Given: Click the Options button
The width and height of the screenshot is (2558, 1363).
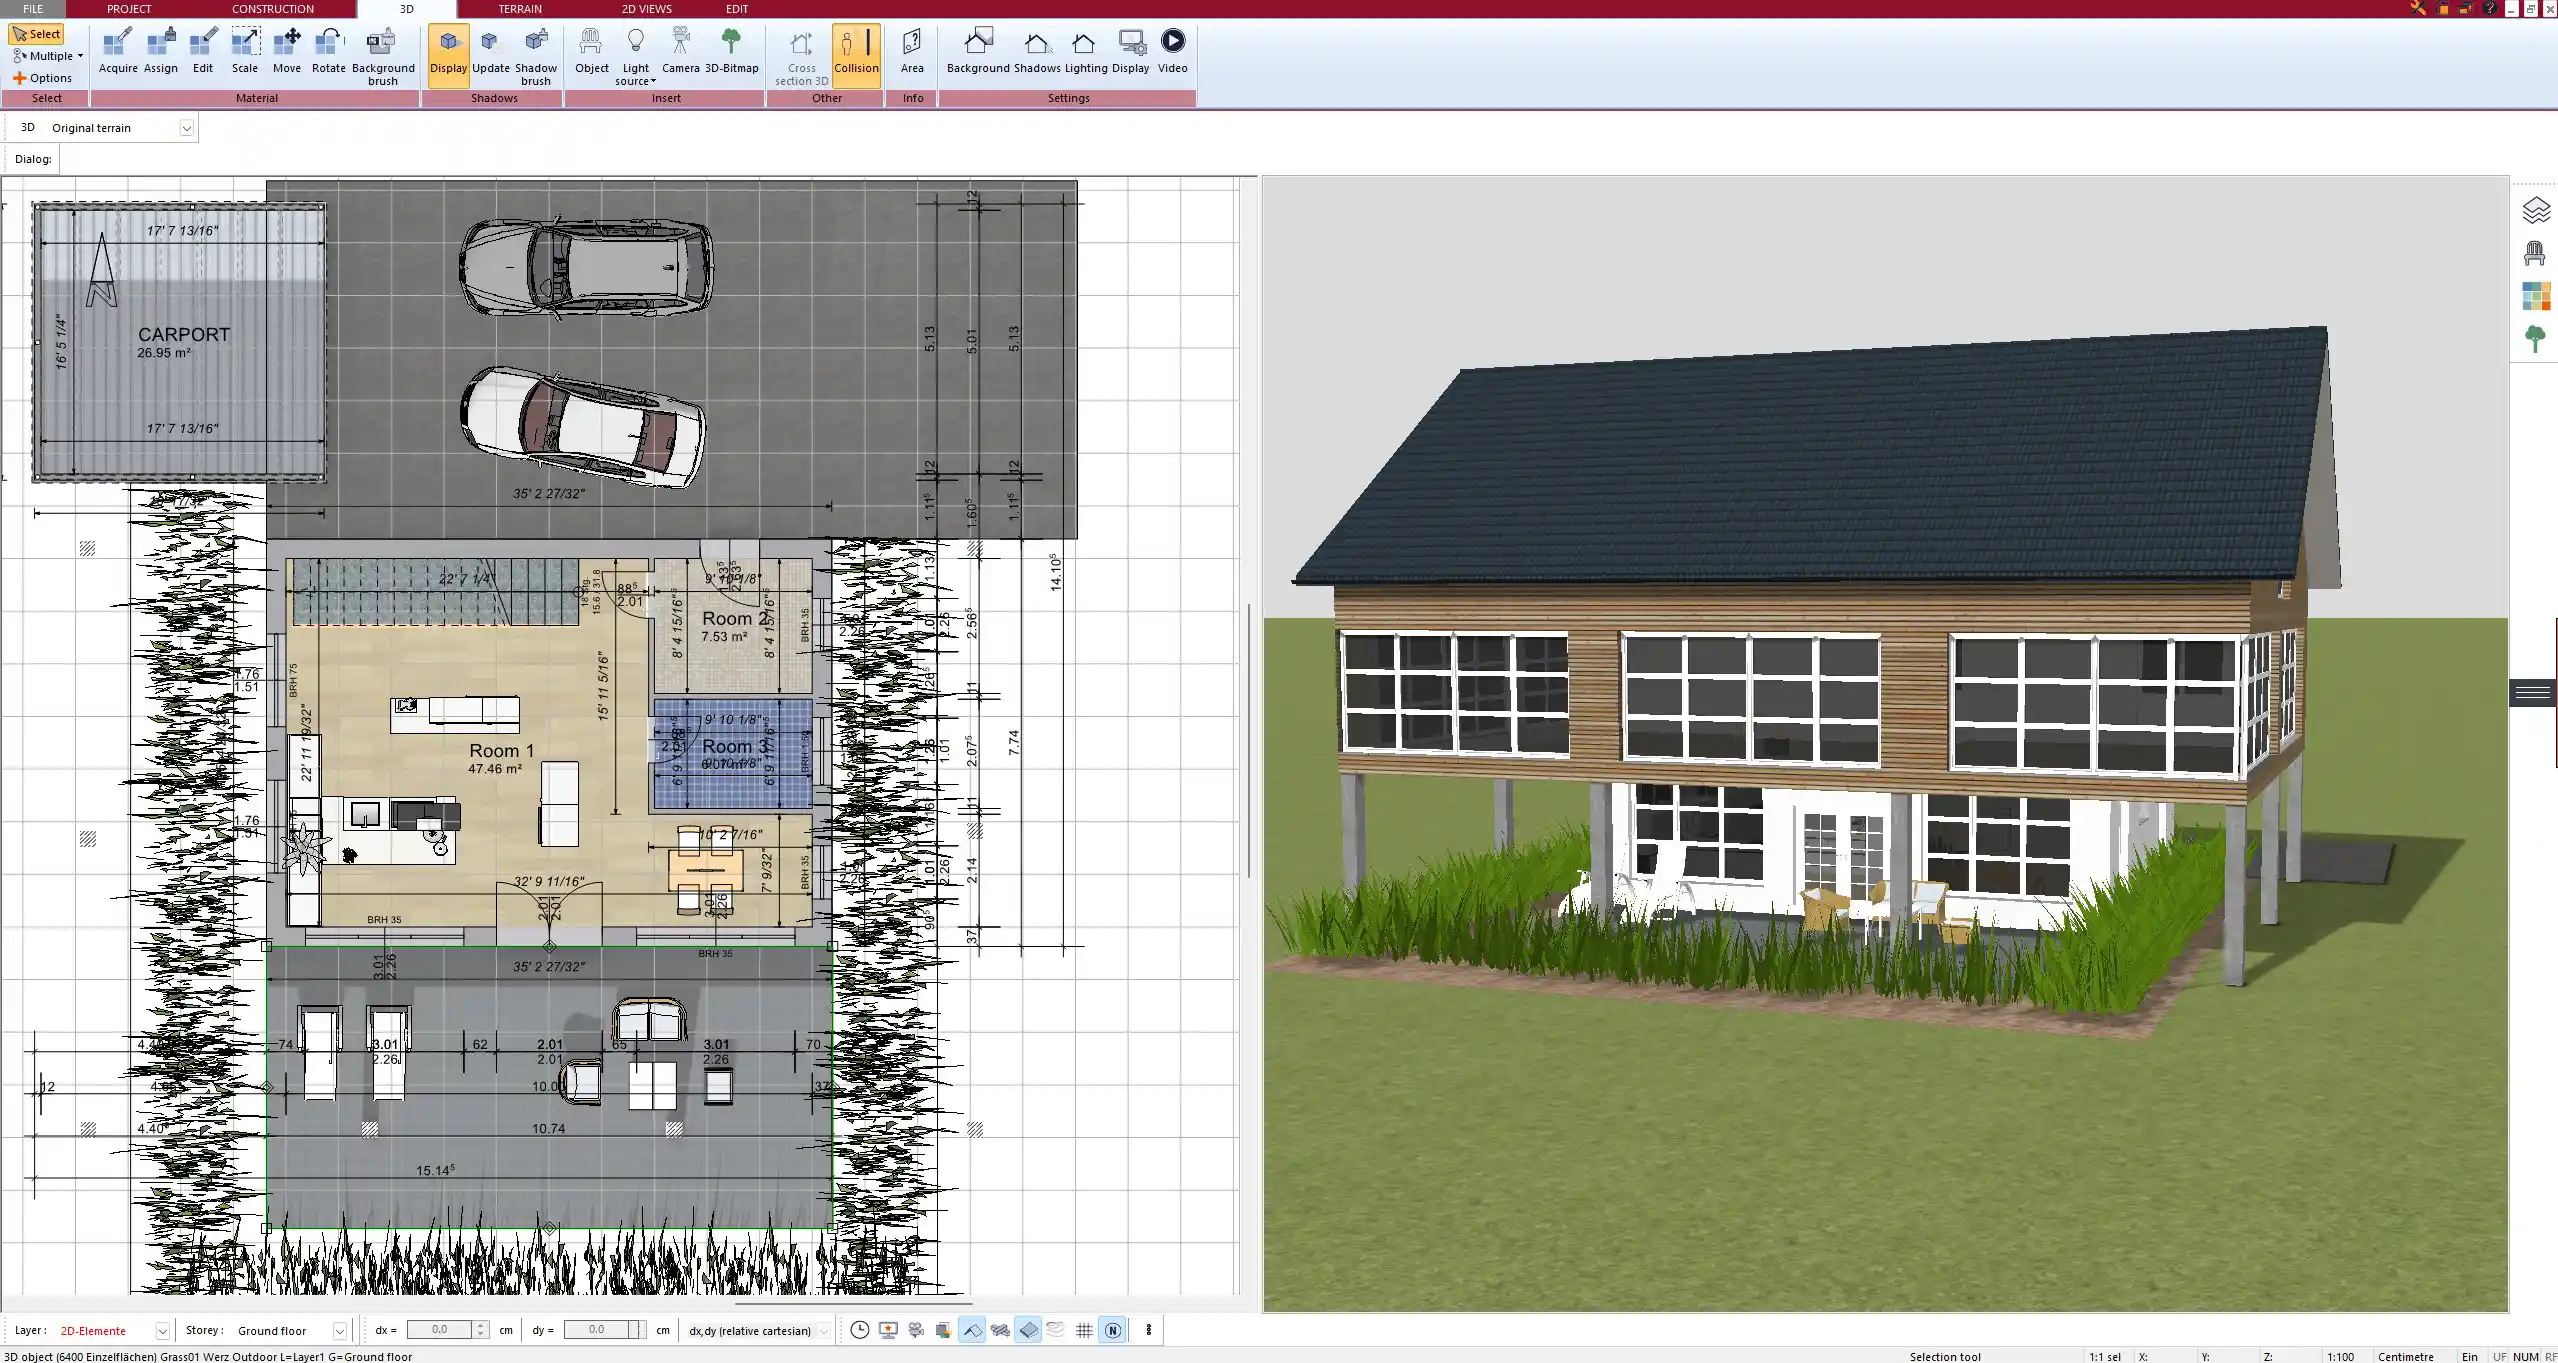Looking at the screenshot, I should 42,78.
